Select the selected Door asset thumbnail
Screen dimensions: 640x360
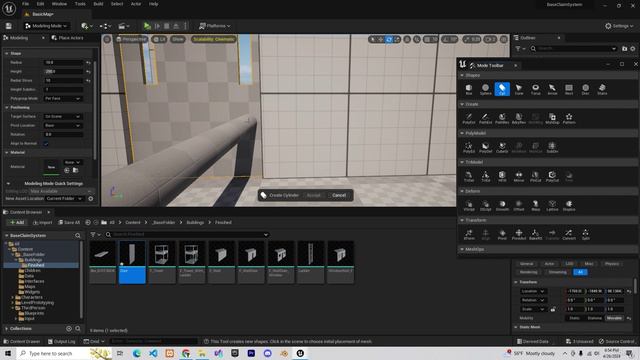coord(132,262)
